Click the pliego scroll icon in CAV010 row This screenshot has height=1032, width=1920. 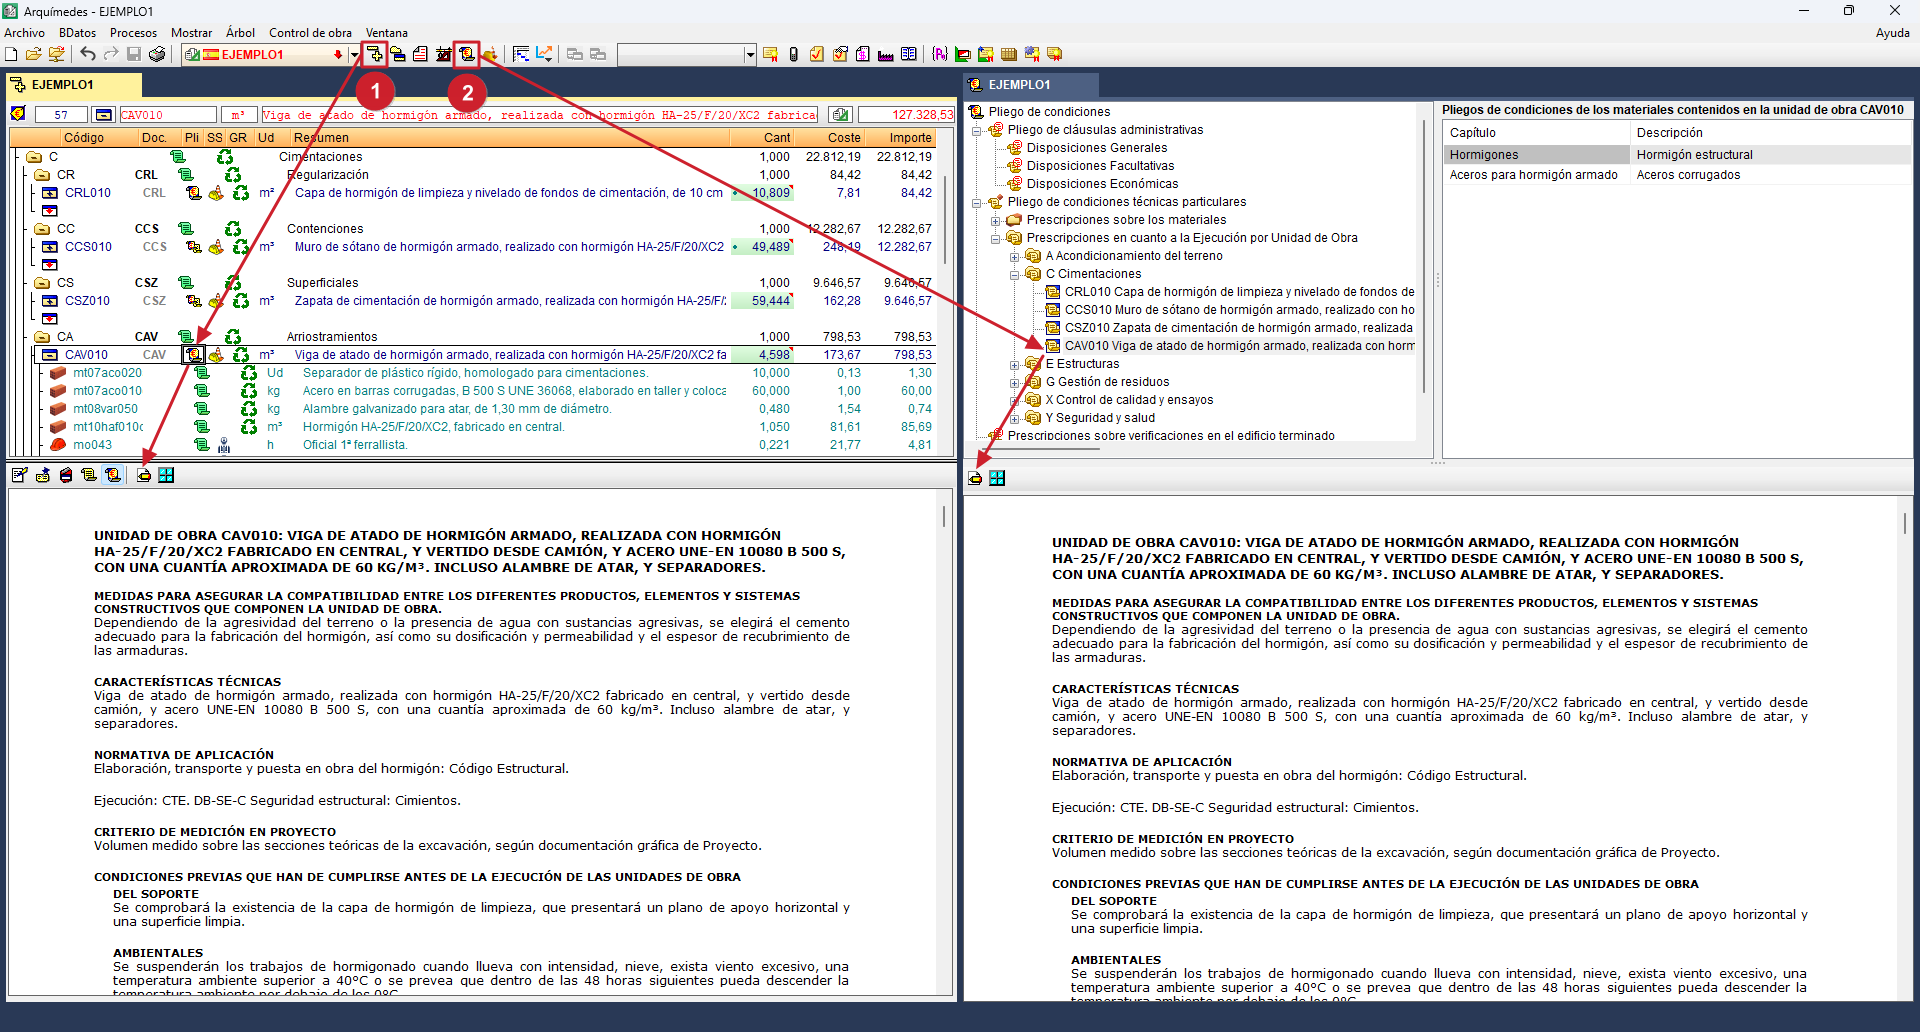point(193,355)
